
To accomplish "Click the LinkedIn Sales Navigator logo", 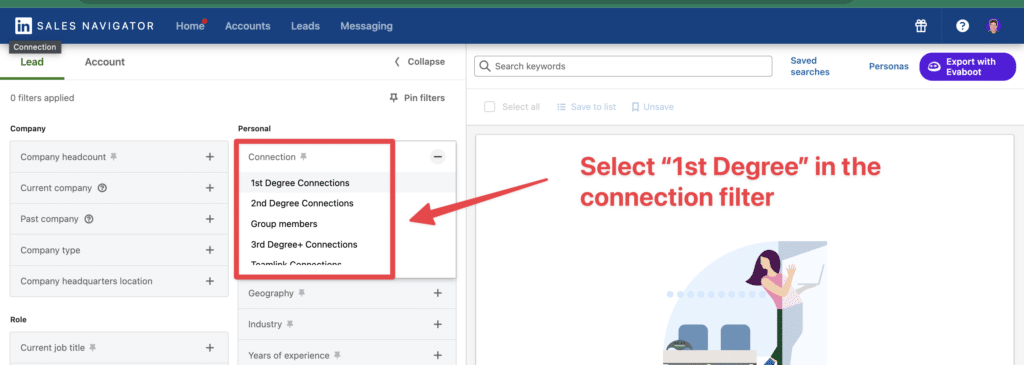I will (x=84, y=26).
